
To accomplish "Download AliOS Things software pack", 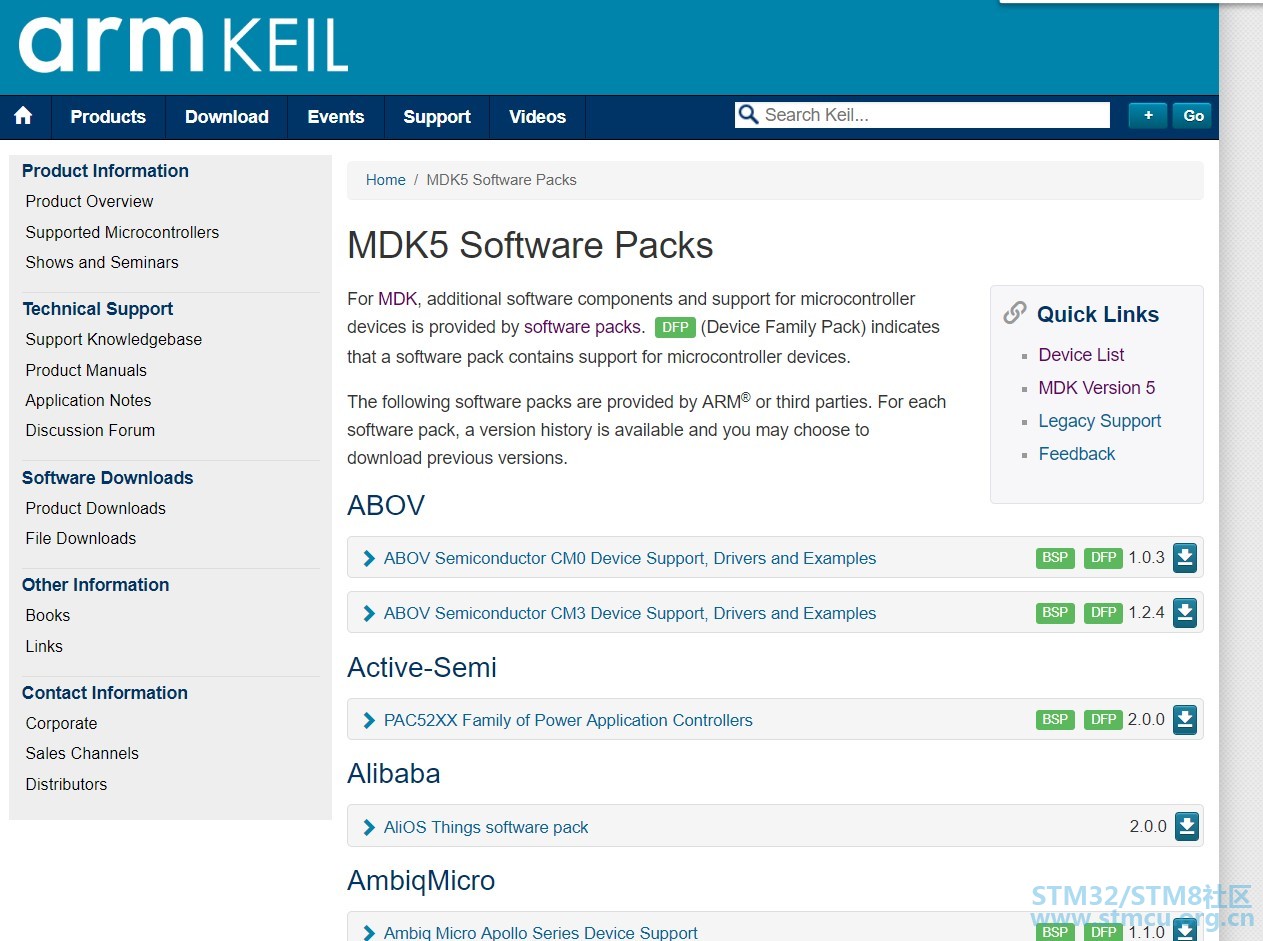I will point(1186,826).
